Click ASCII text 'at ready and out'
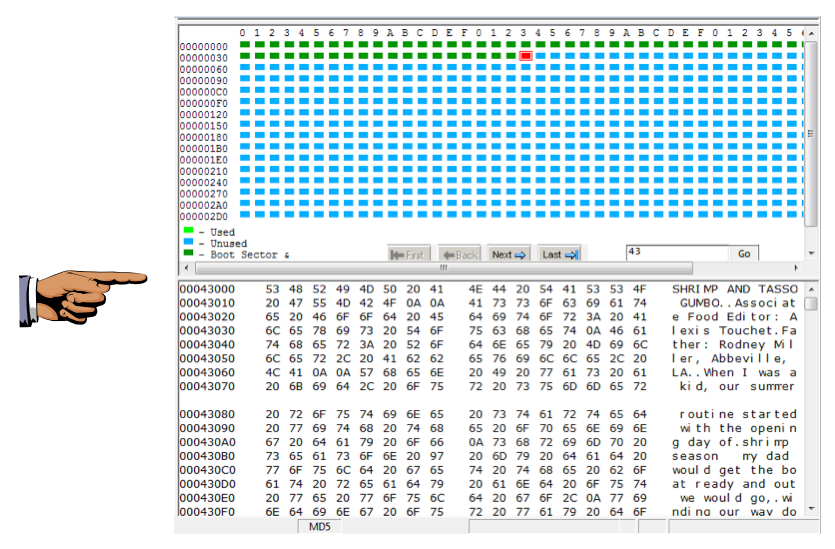 pos(734,484)
